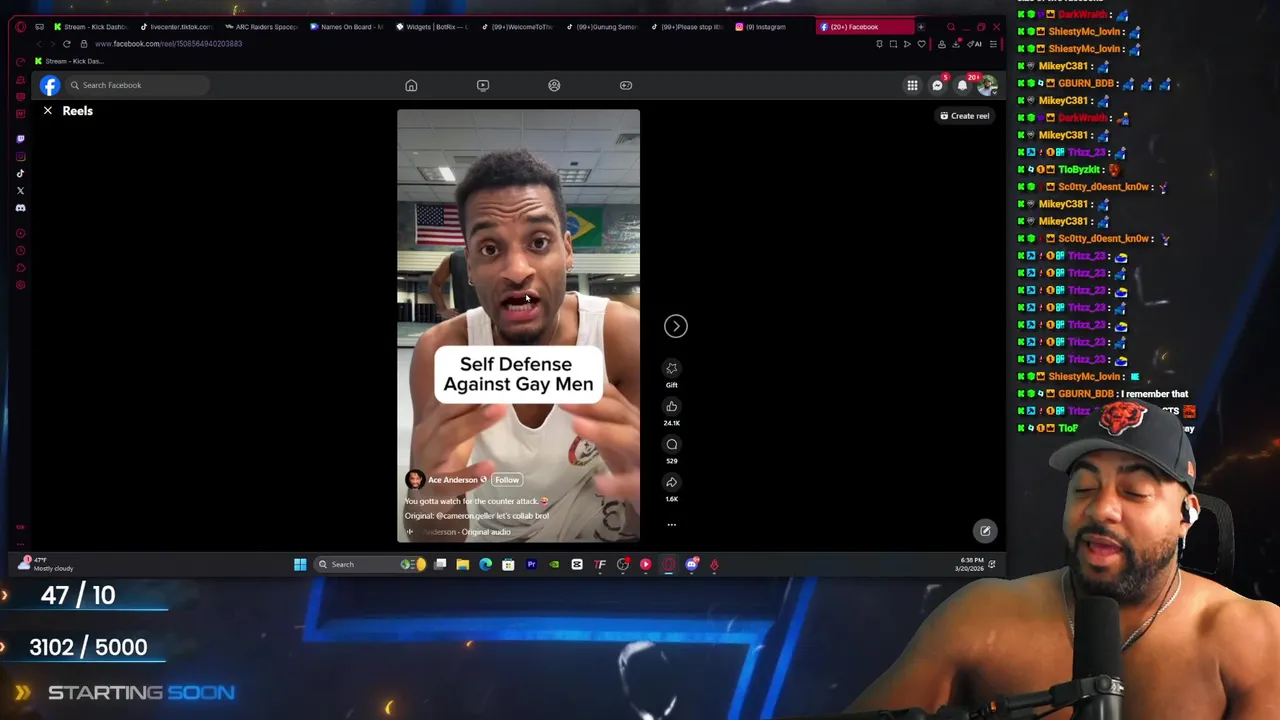Viewport: 1280px width, 720px height.
Task: Open Stream - Kick Dashboard bookmark
Action: pos(69,61)
